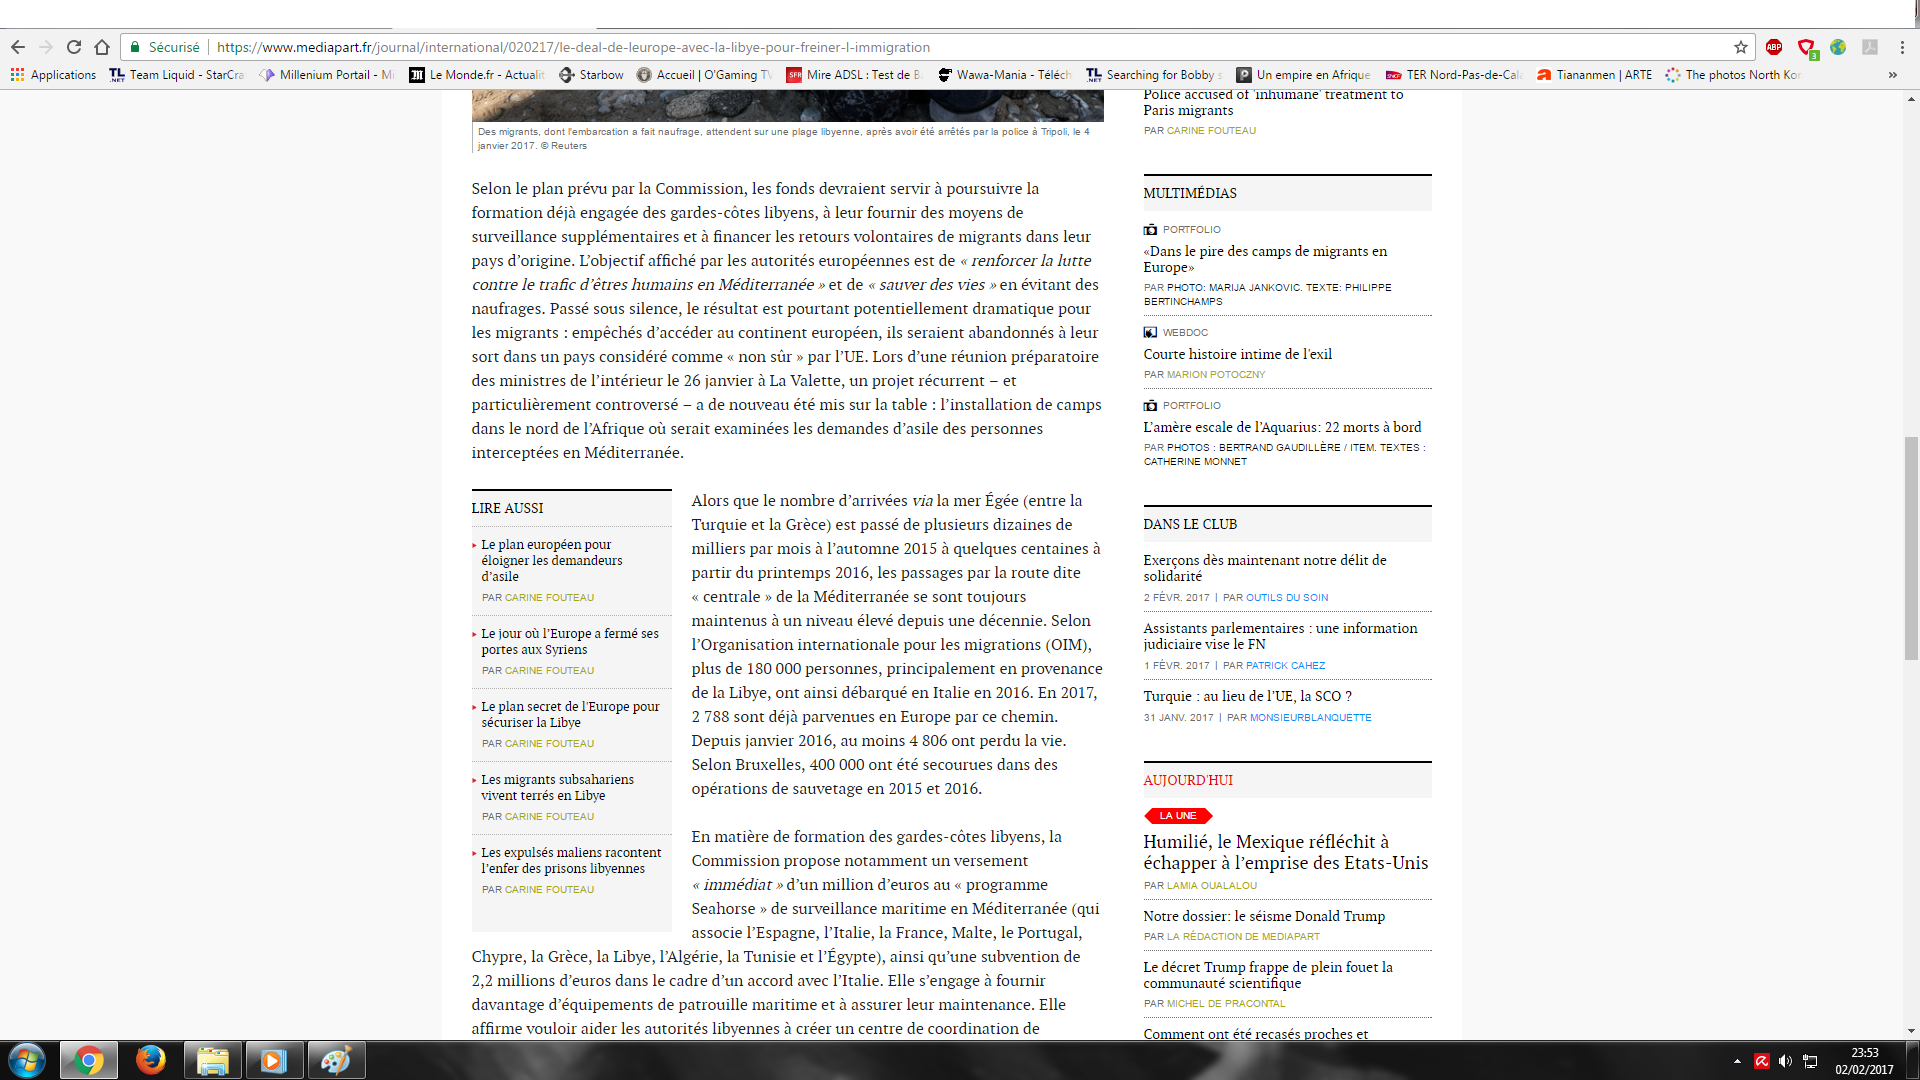Viewport: 1920px width, 1080px height.
Task: Go to browser home page
Action: [x=102, y=47]
